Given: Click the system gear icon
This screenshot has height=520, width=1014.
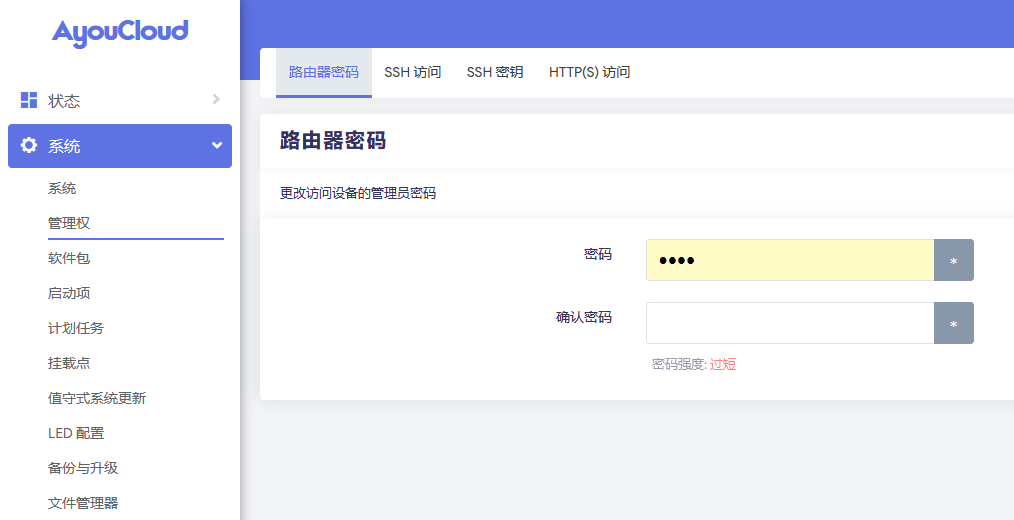Looking at the screenshot, I should coord(29,146).
